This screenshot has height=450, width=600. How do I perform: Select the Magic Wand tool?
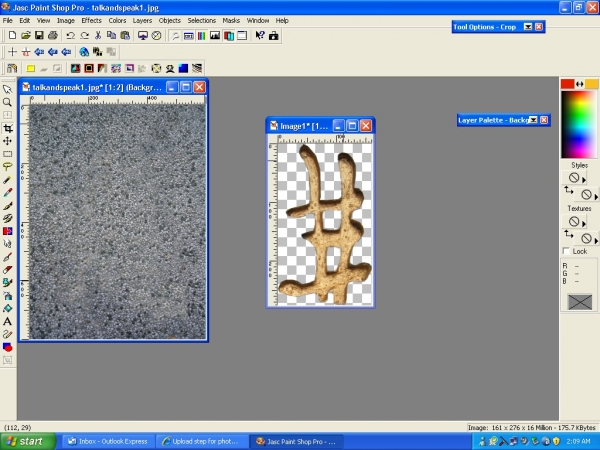tap(7, 180)
